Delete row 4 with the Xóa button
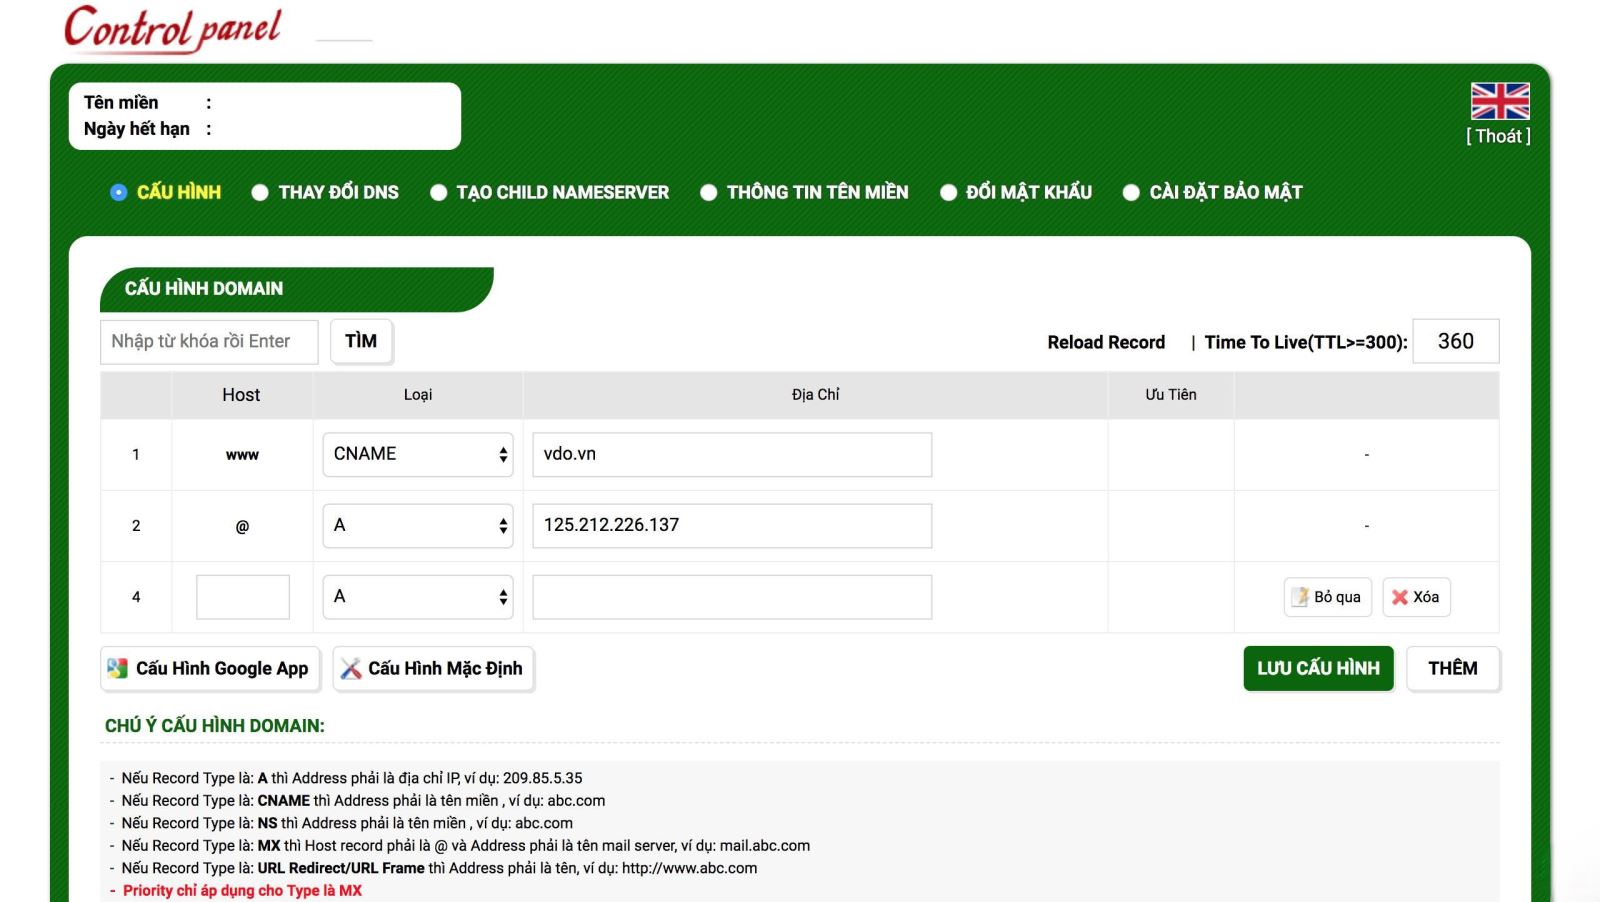This screenshot has width=1600, height=902. click(x=1416, y=596)
